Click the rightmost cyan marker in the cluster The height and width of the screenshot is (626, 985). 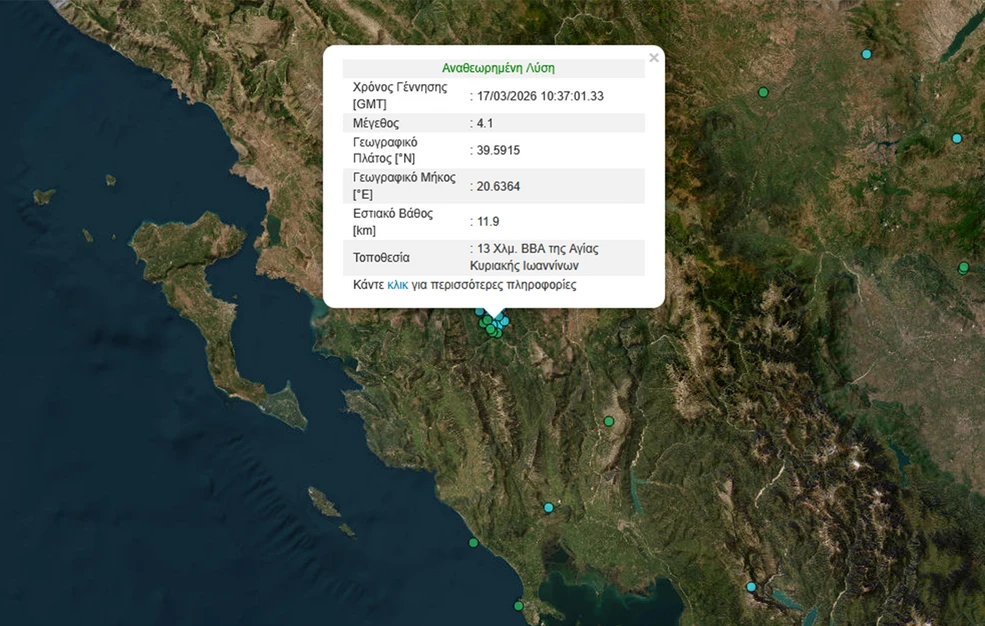pos(505,321)
